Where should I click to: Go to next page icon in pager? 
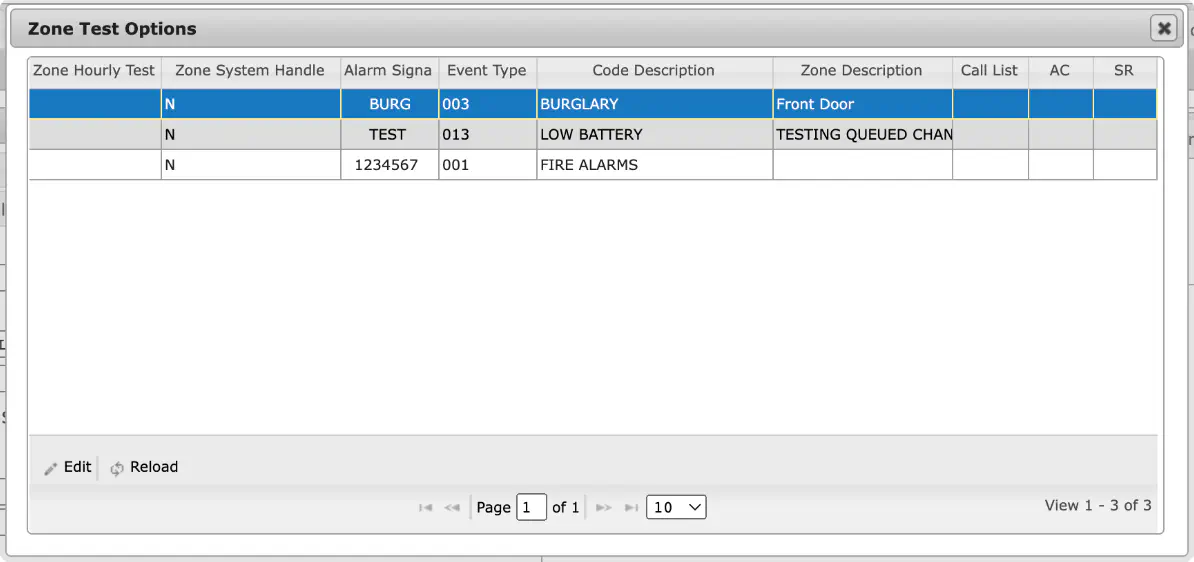tap(604, 507)
